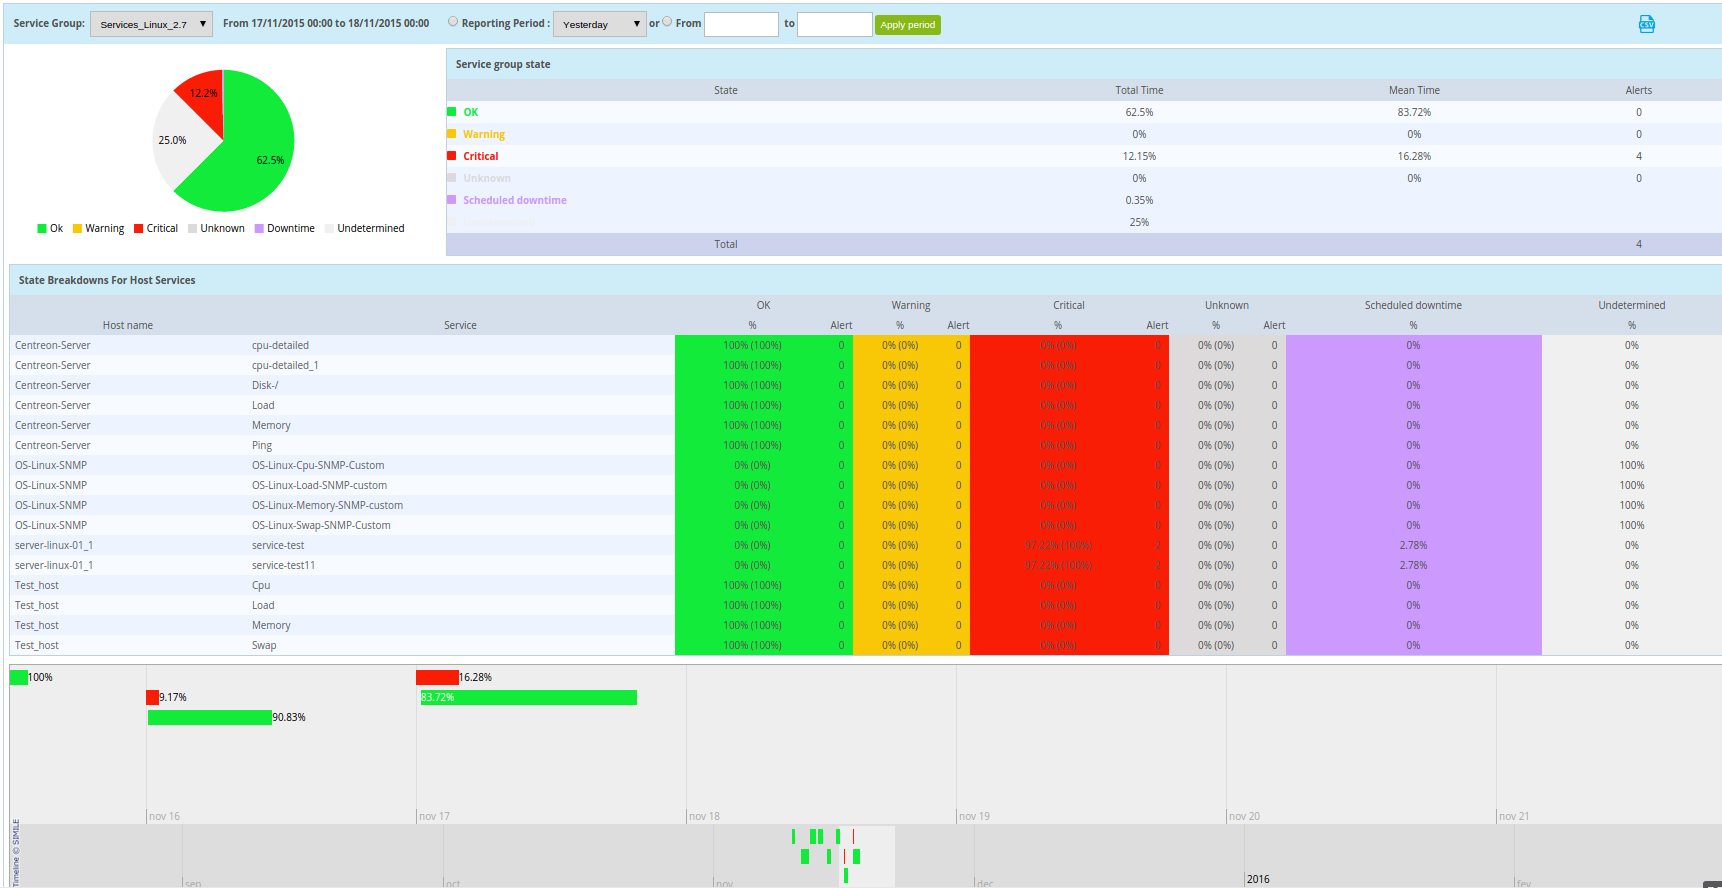Open the Service Group dropdown Services_Linux_2.7
The image size is (1722, 888).
coord(151,24)
